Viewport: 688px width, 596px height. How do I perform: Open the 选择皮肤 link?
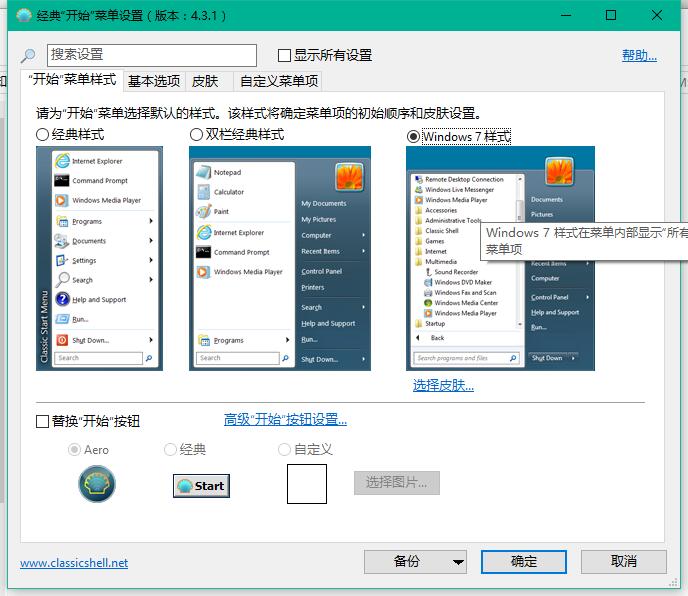[x=443, y=386]
